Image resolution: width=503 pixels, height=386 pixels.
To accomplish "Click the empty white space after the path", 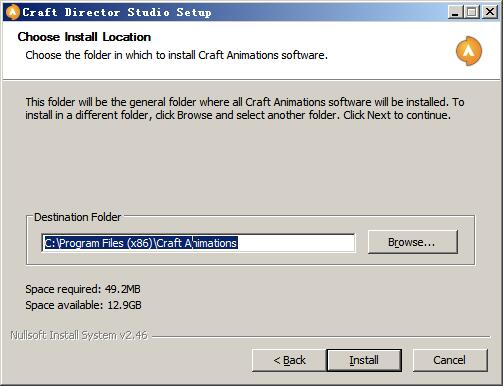I will pyautogui.click(x=296, y=243).
